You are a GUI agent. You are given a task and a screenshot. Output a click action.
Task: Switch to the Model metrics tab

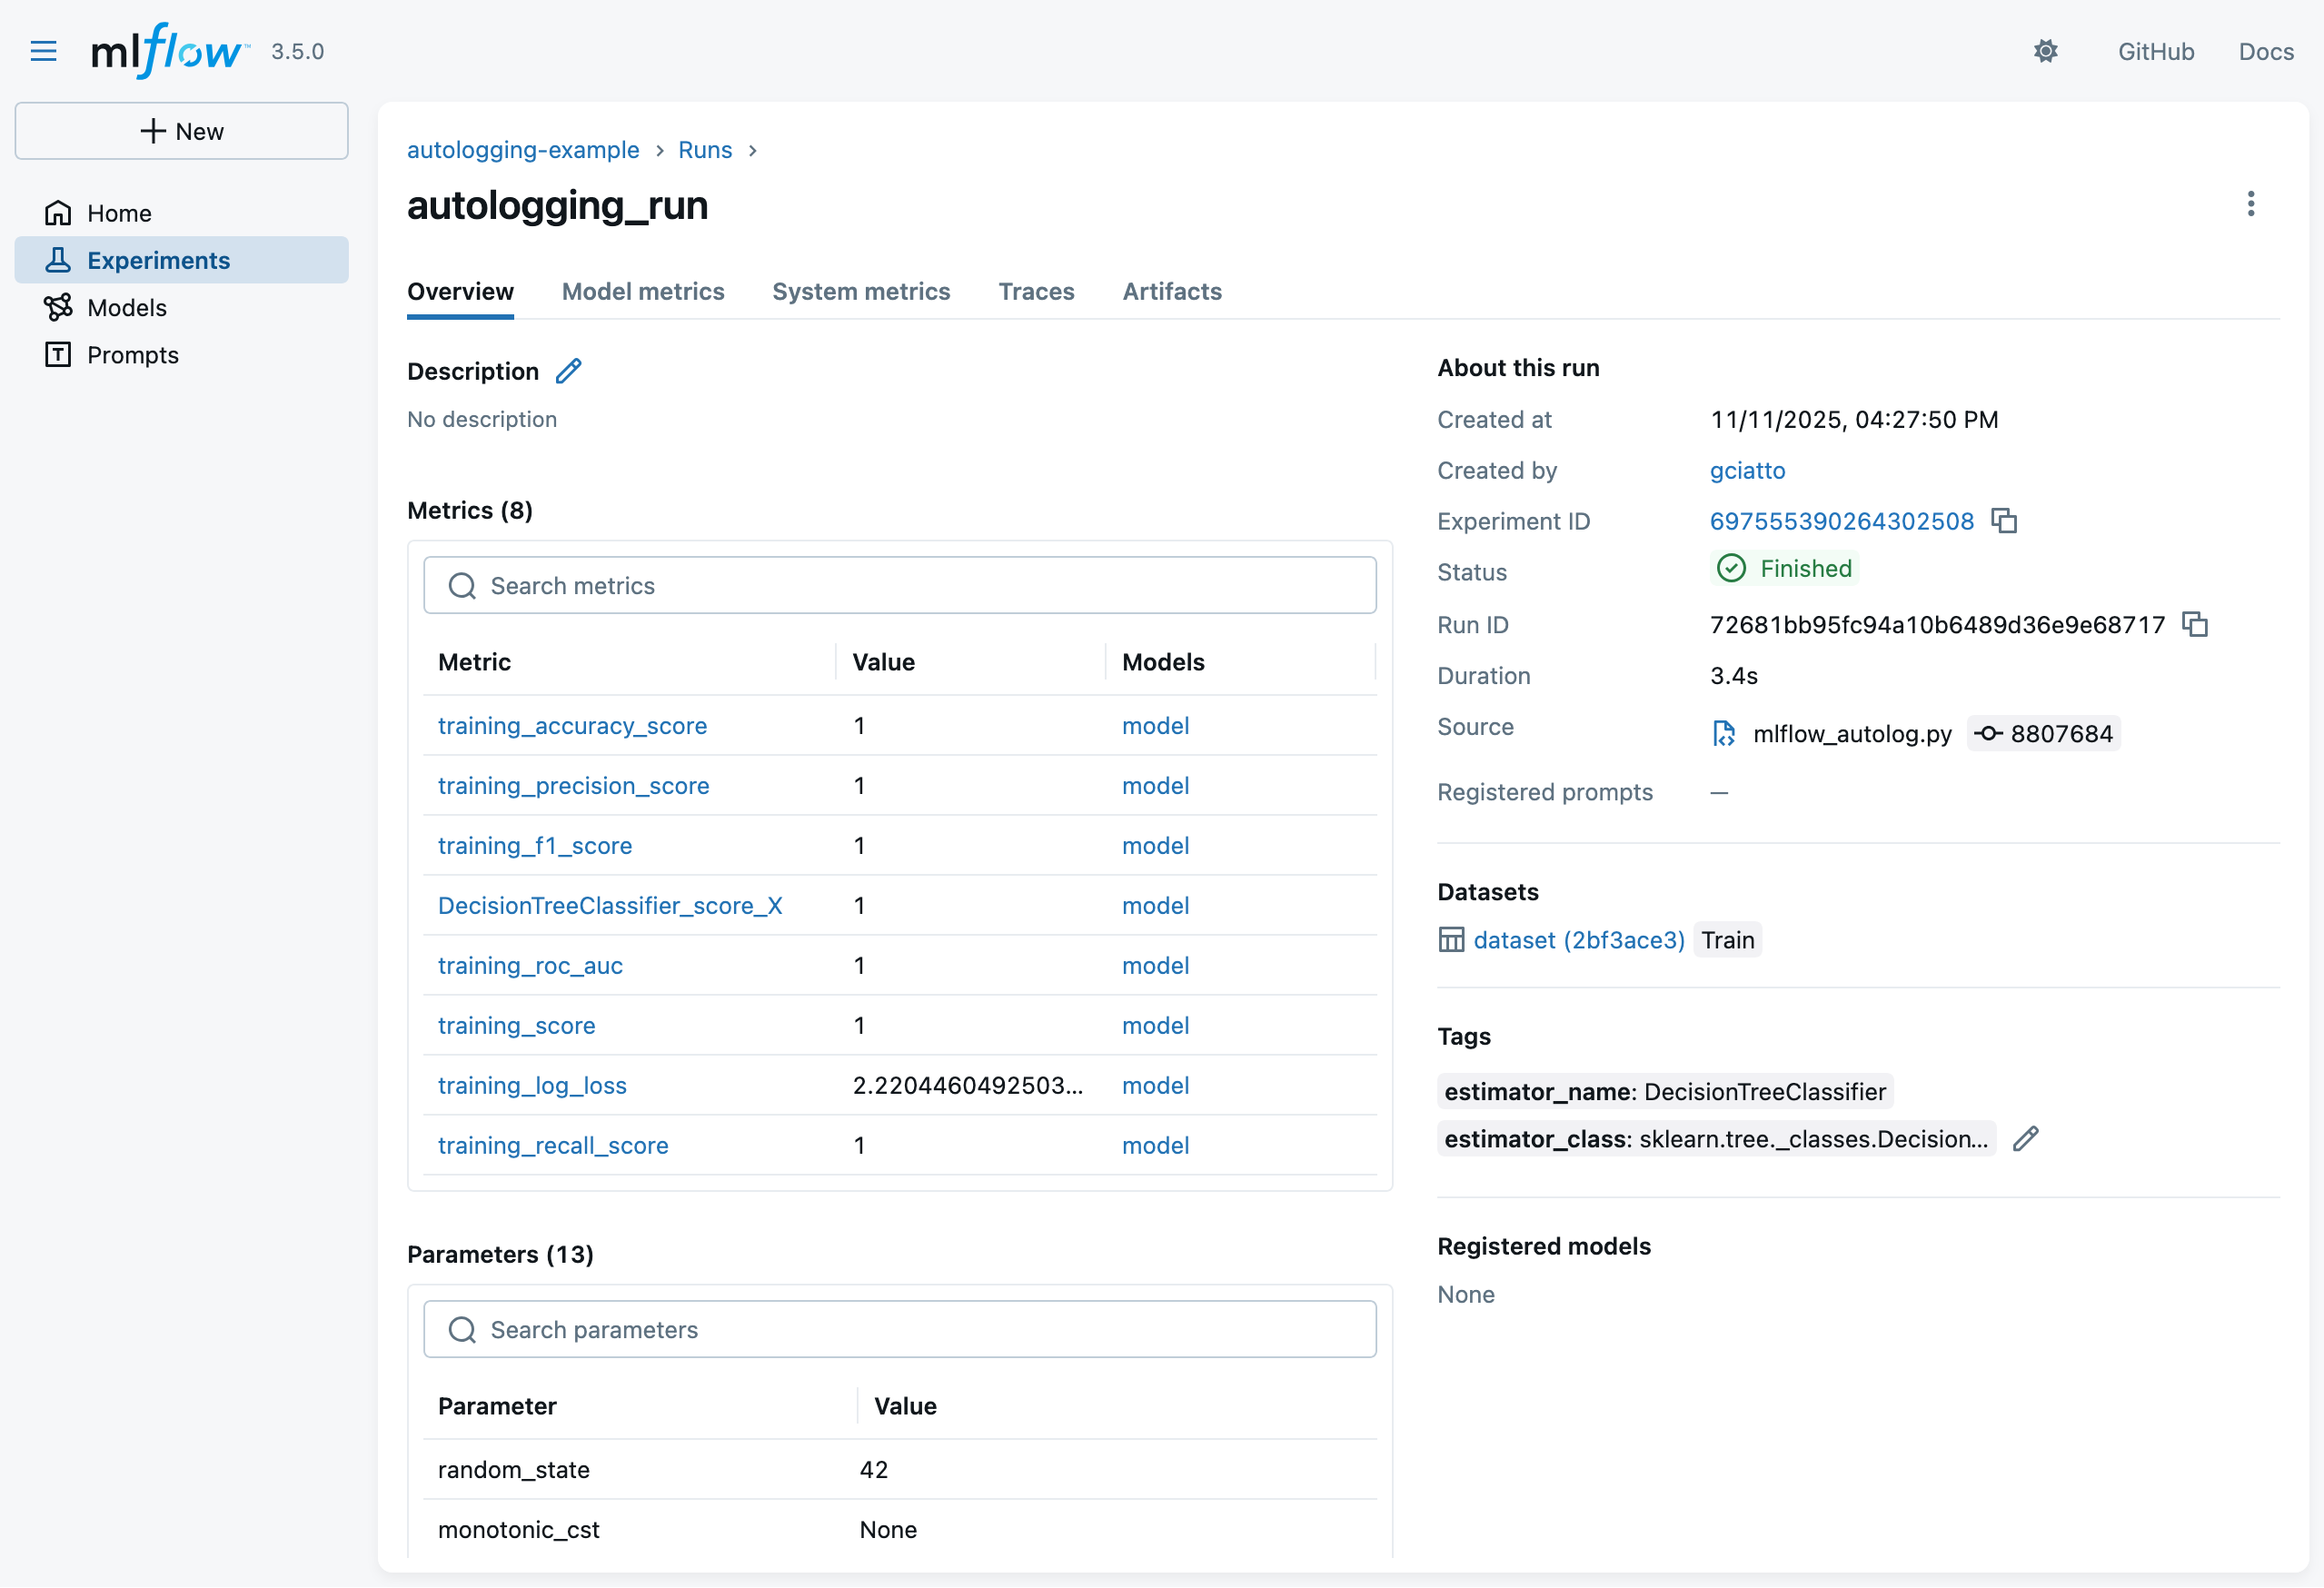tap(643, 291)
